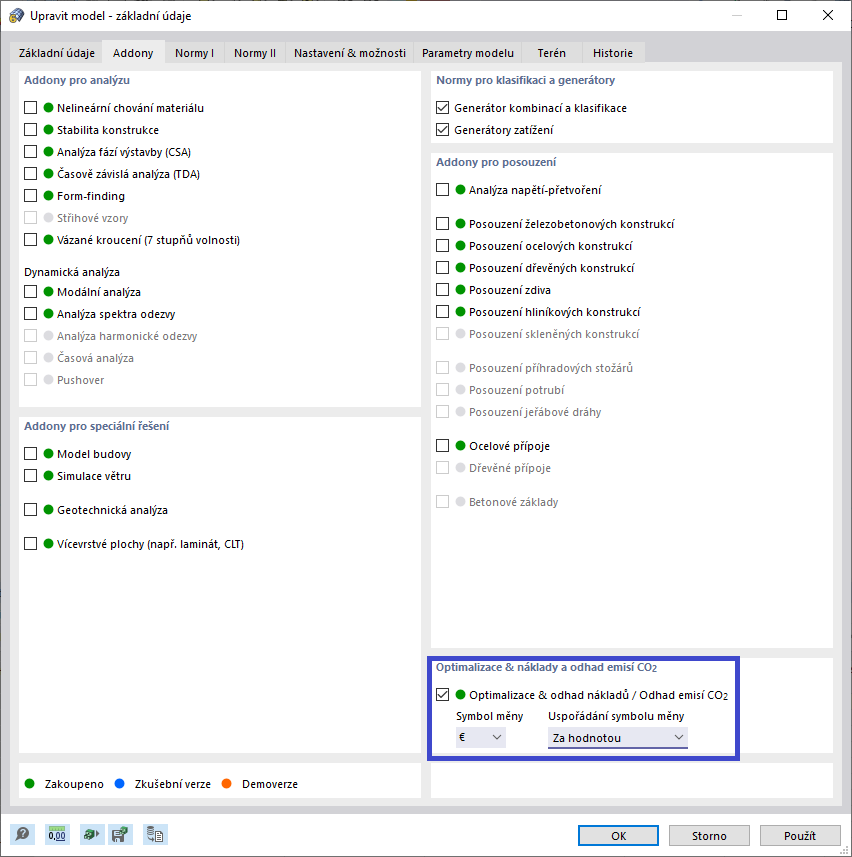The image size is (852, 857).
Task: Open the Parametry modelu tab
Action: click(468, 53)
